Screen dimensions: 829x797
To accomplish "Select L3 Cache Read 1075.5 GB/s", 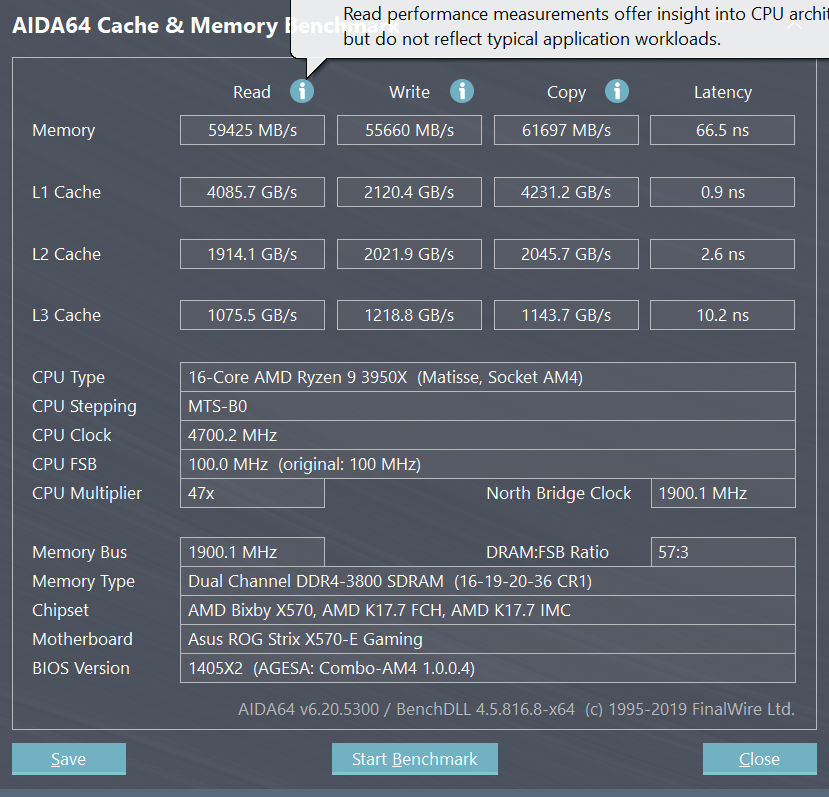I will [x=252, y=315].
